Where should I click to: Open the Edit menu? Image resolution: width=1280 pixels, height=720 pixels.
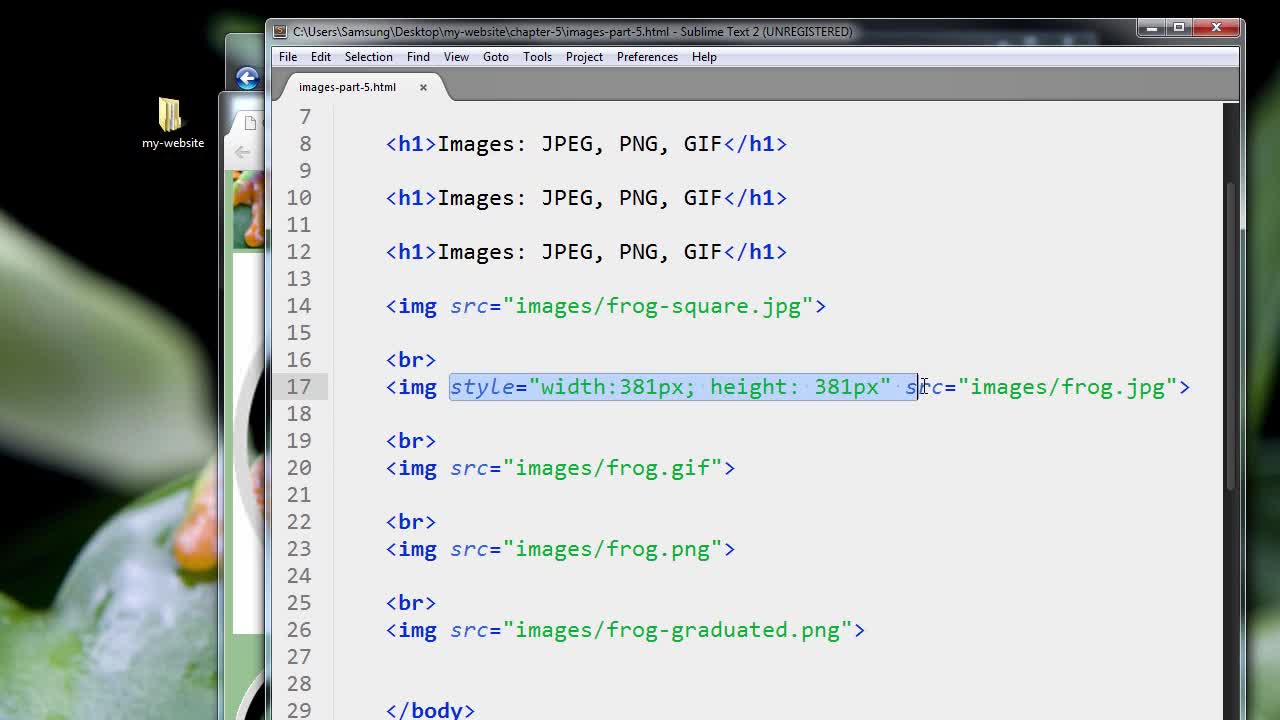point(320,57)
